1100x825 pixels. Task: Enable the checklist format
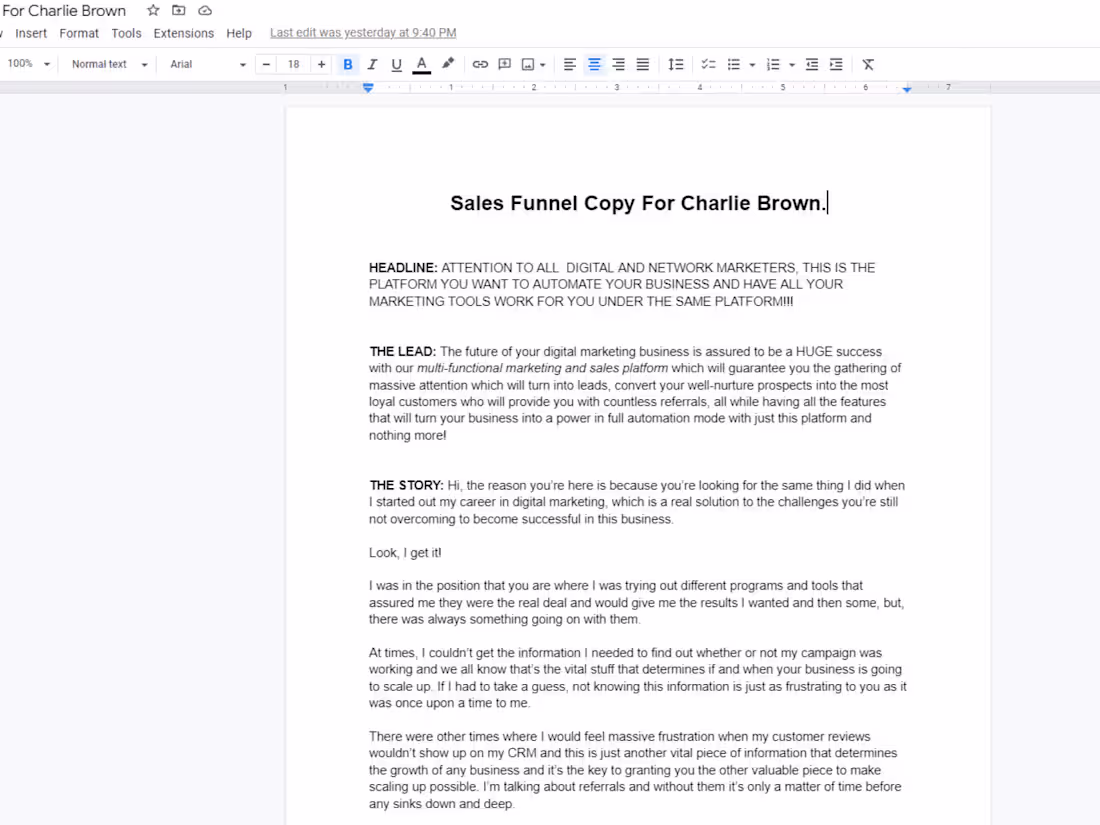(709, 64)
